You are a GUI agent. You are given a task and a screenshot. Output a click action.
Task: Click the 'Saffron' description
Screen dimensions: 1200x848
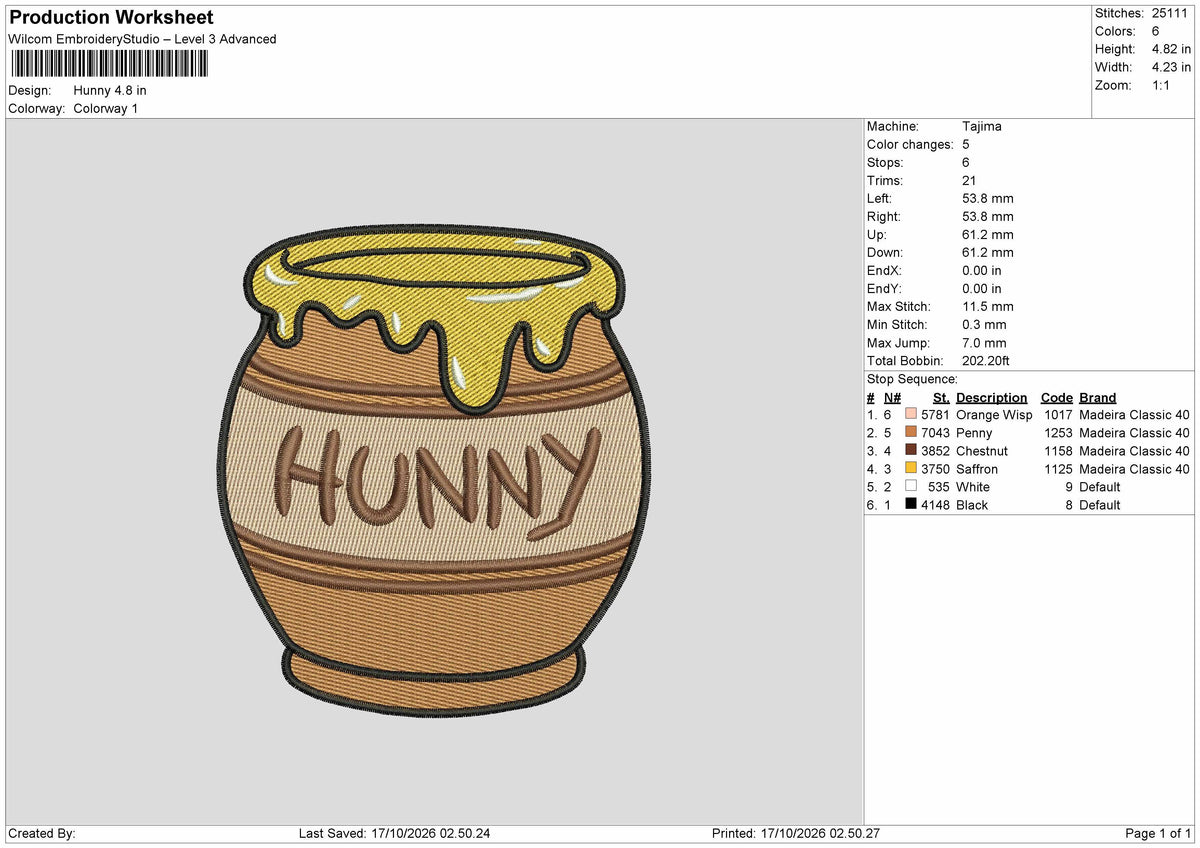coord(977,468)
